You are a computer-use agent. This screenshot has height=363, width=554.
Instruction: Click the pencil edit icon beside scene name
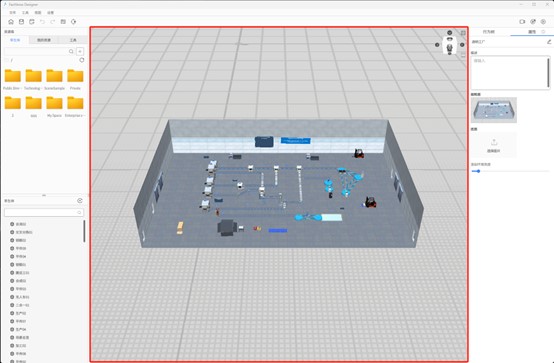[x=549, y=41]
